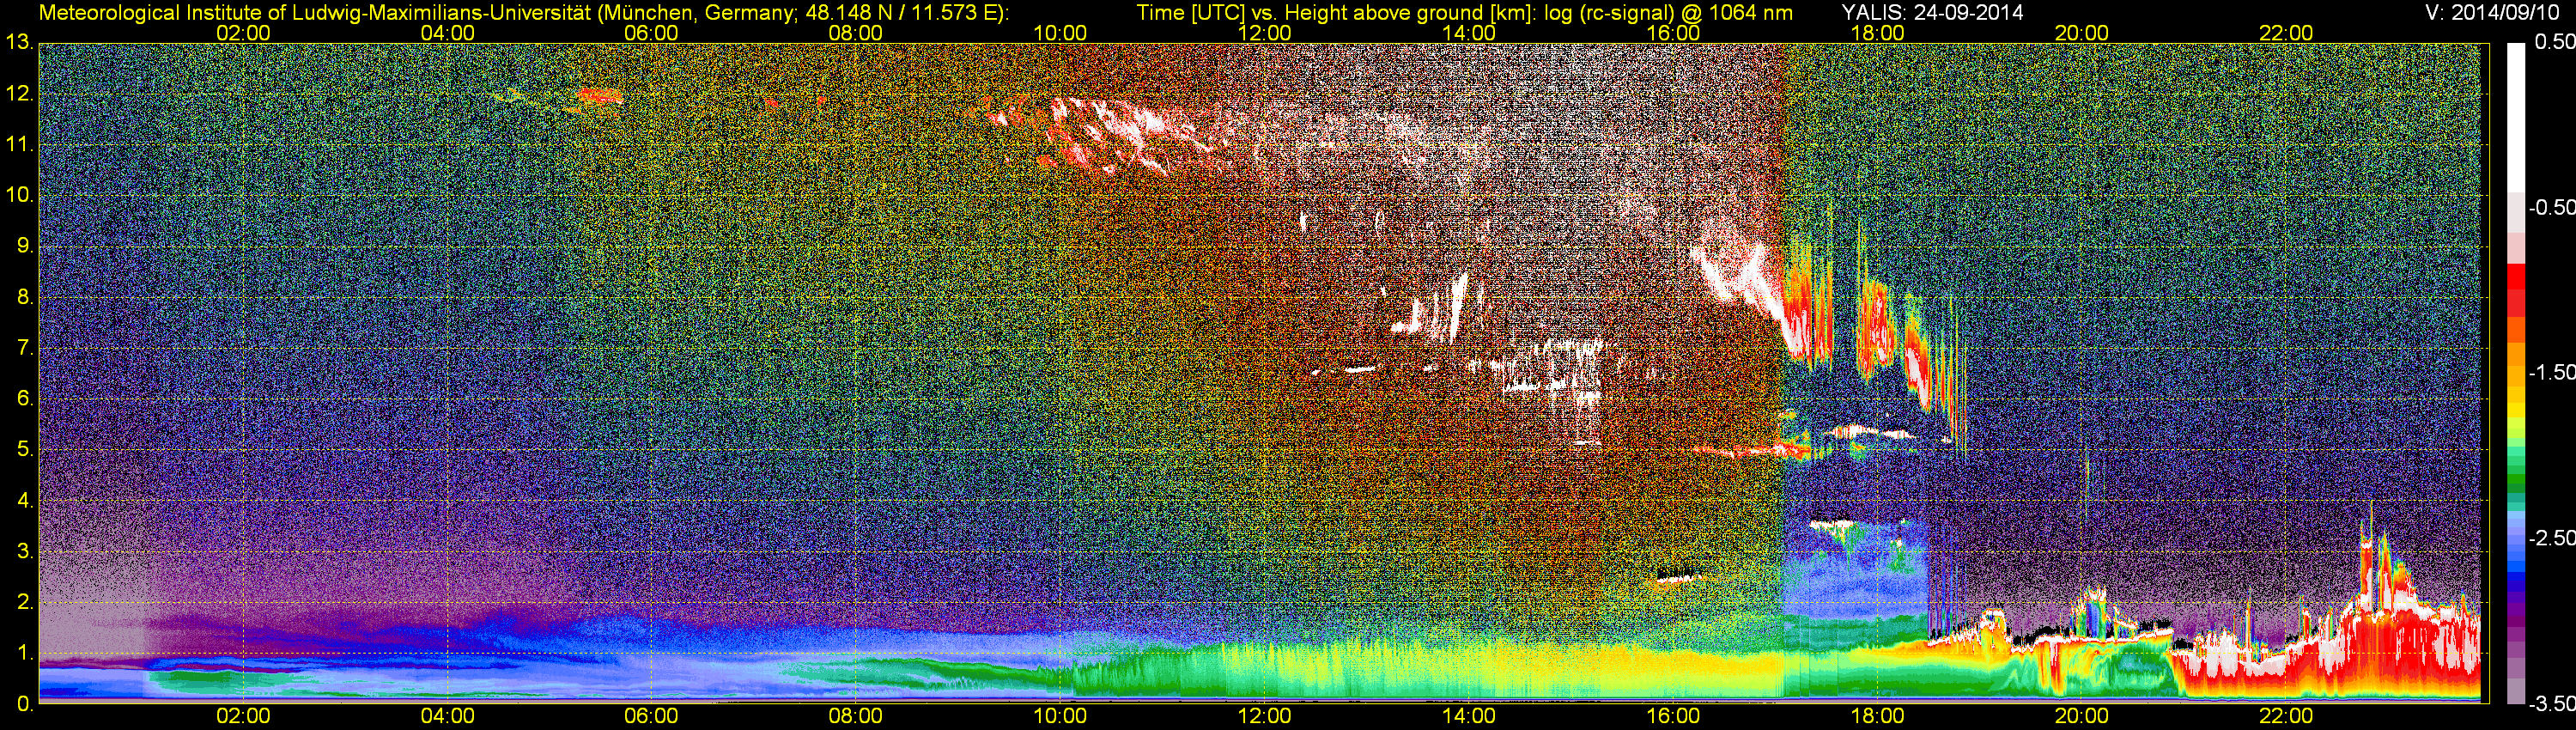Screen dimensions: 2576x730
Task: Click the 12:00 label on the top time axis
Action: point(1264,33)
